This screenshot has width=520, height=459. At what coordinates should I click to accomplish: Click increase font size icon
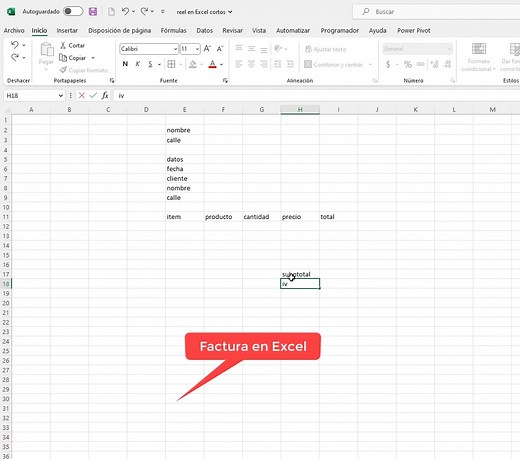pyautogui.click(x=207, y=49)
